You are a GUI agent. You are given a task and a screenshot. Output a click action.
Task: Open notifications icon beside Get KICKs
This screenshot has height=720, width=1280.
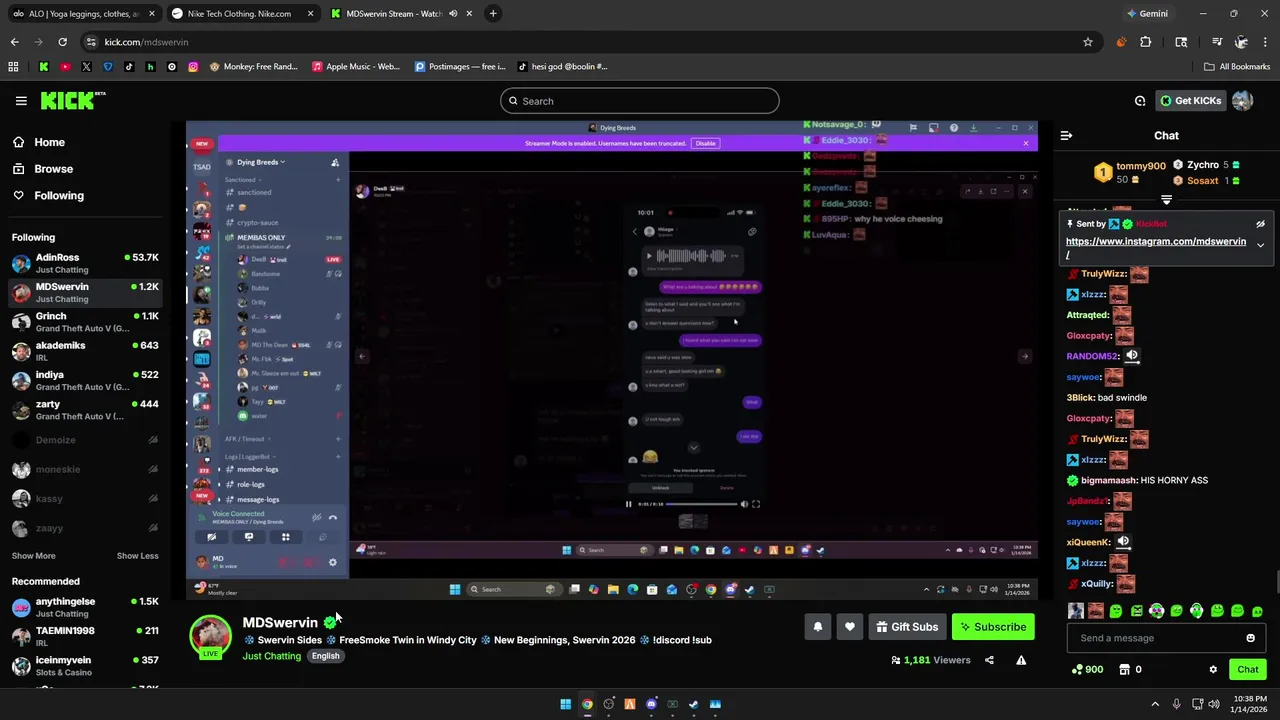[1140, 101]
